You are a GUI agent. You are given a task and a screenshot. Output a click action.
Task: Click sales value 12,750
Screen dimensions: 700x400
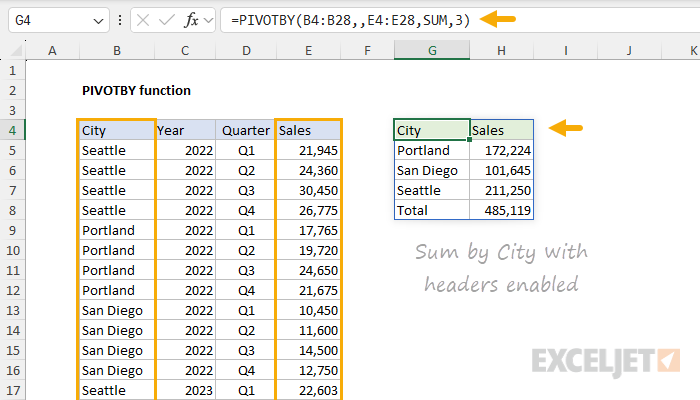[x=308, y=371]
